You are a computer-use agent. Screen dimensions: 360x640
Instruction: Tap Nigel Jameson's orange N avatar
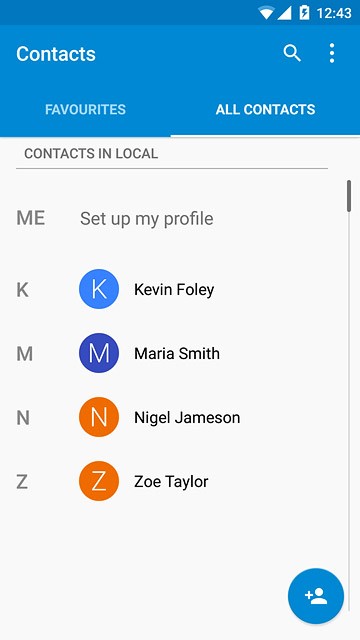coord(99,417)
